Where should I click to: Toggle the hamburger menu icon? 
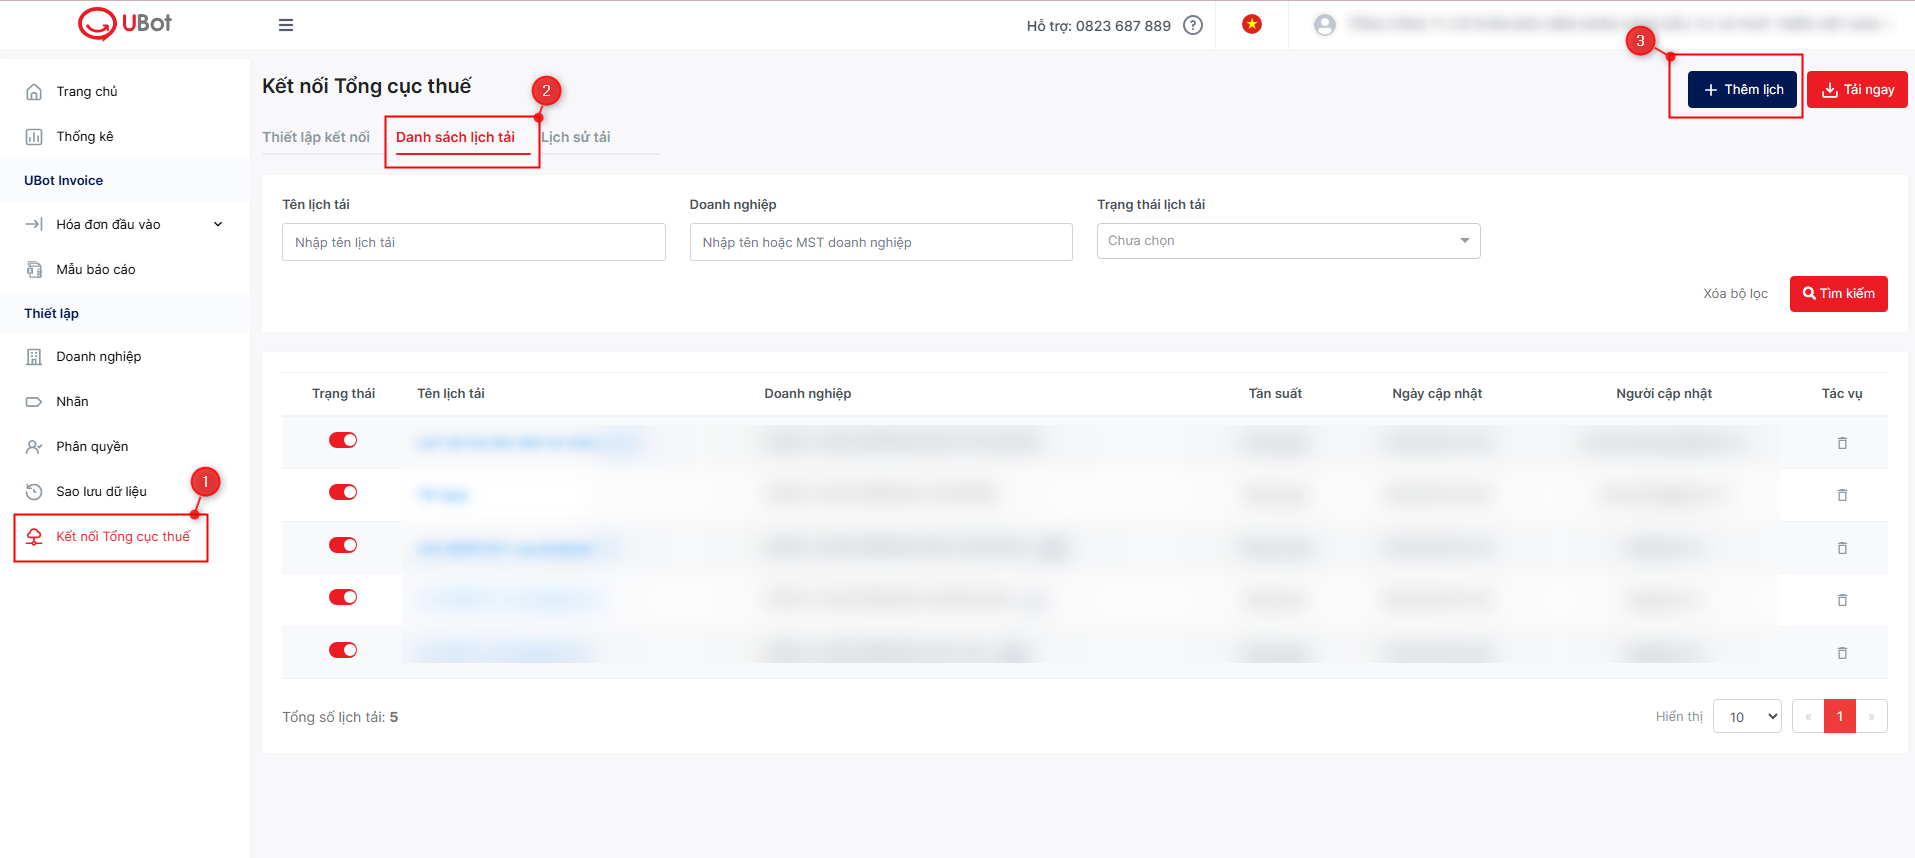286,25
